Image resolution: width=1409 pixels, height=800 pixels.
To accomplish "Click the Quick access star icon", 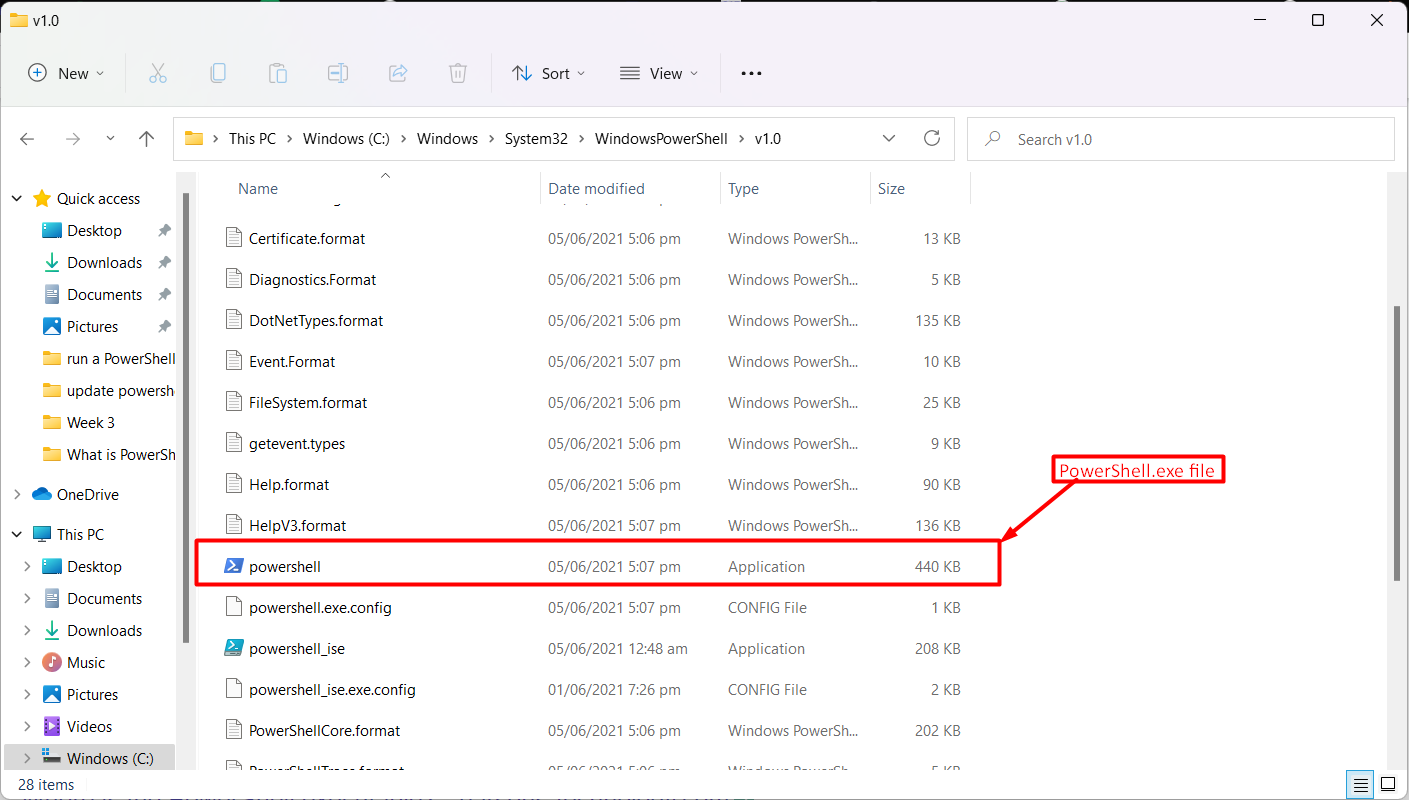I will 42,198.
